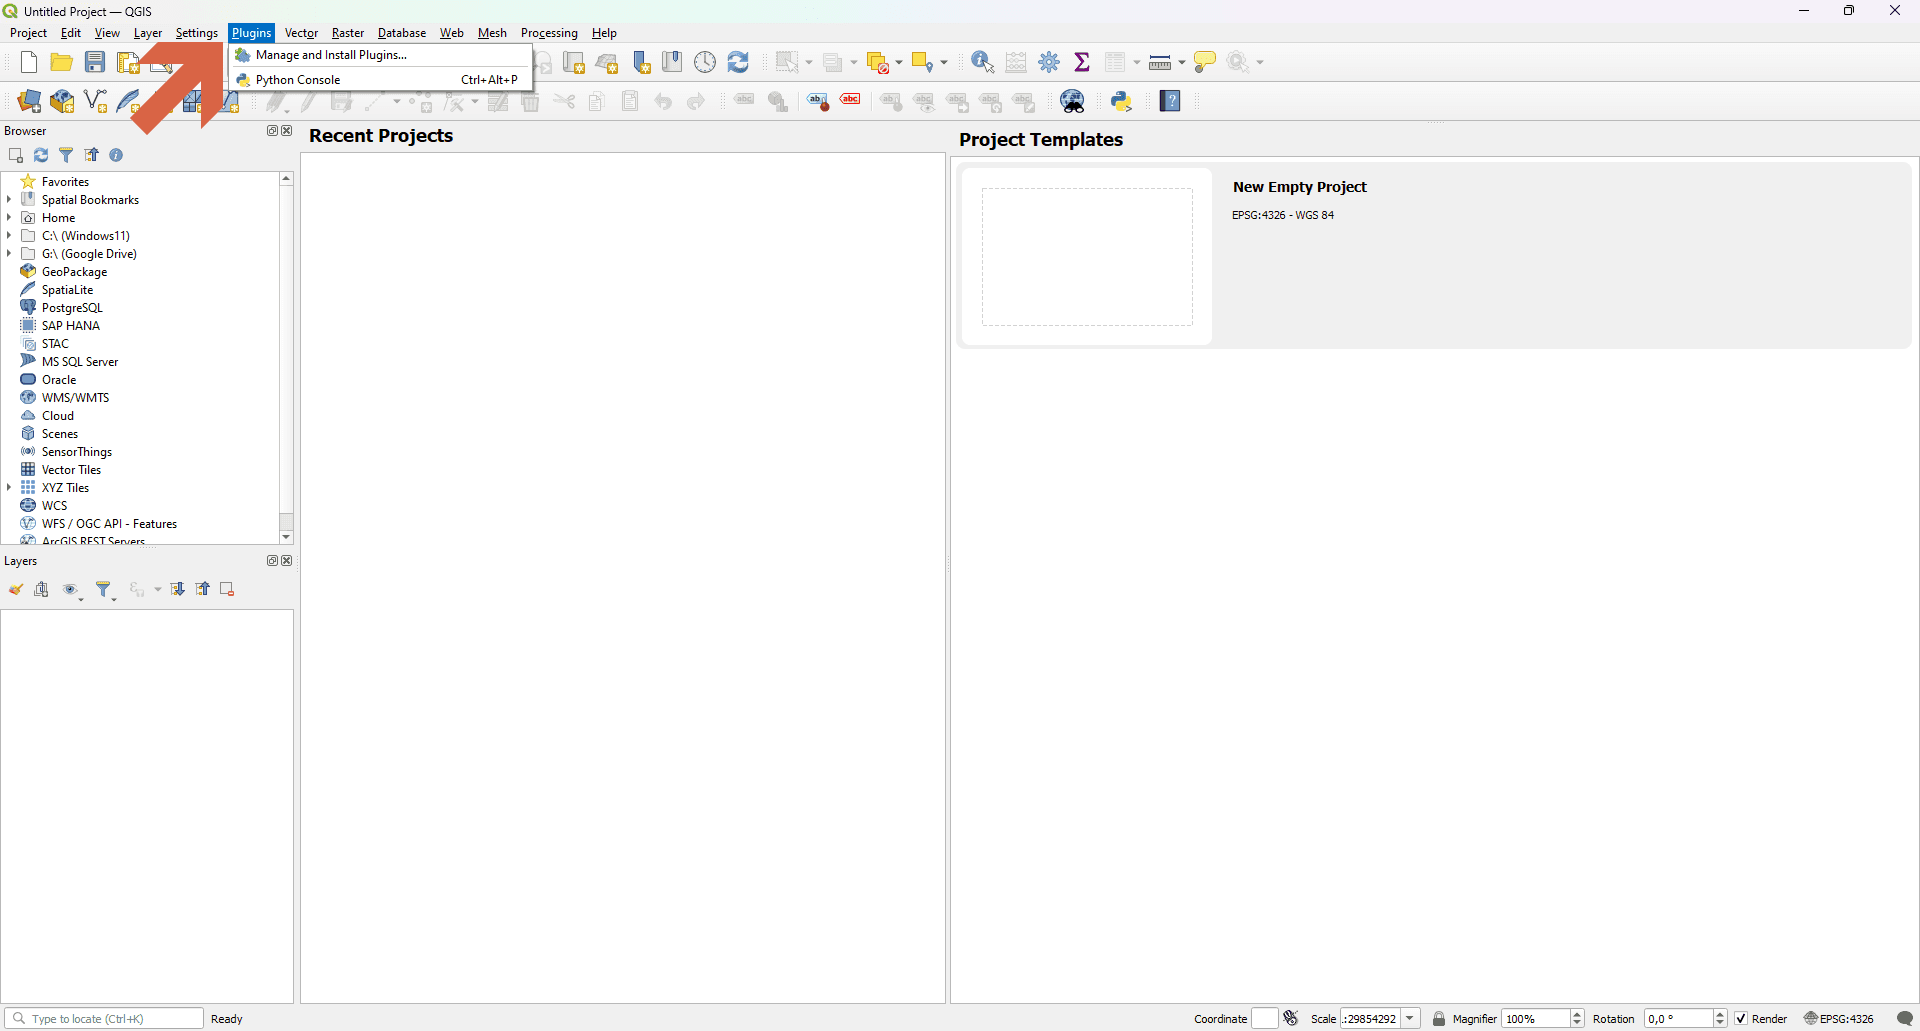The image size is (1920, 1031).
Task: Collapse all items in Browser panel
Action: [x=92, y=155]
